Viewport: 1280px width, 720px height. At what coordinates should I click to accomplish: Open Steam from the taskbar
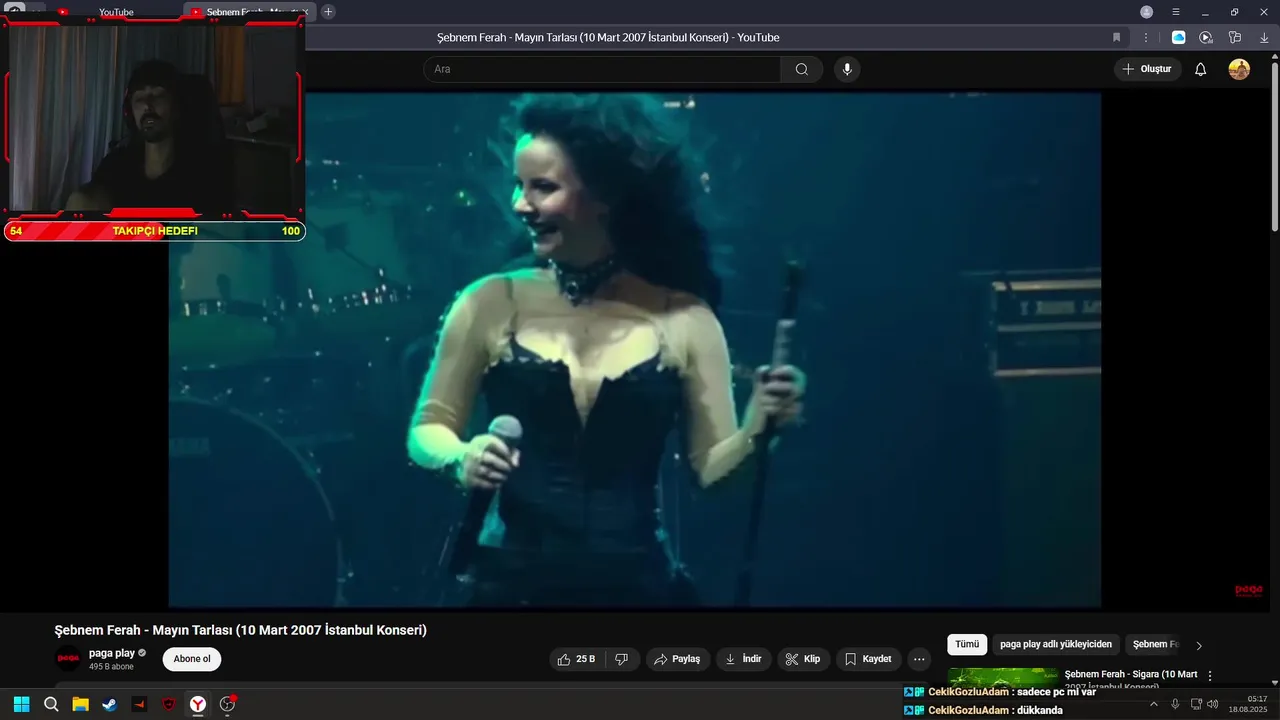pos(109,704)
